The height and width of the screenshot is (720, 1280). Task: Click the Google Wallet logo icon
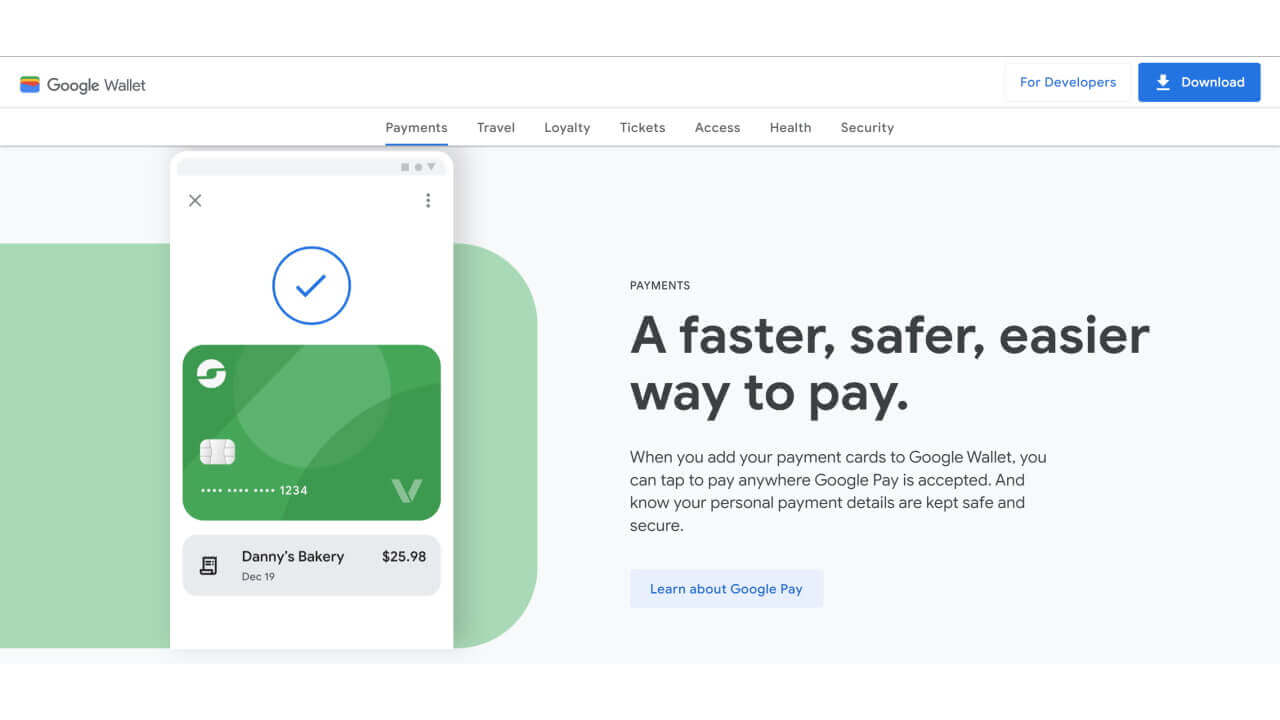click(31, 84)
